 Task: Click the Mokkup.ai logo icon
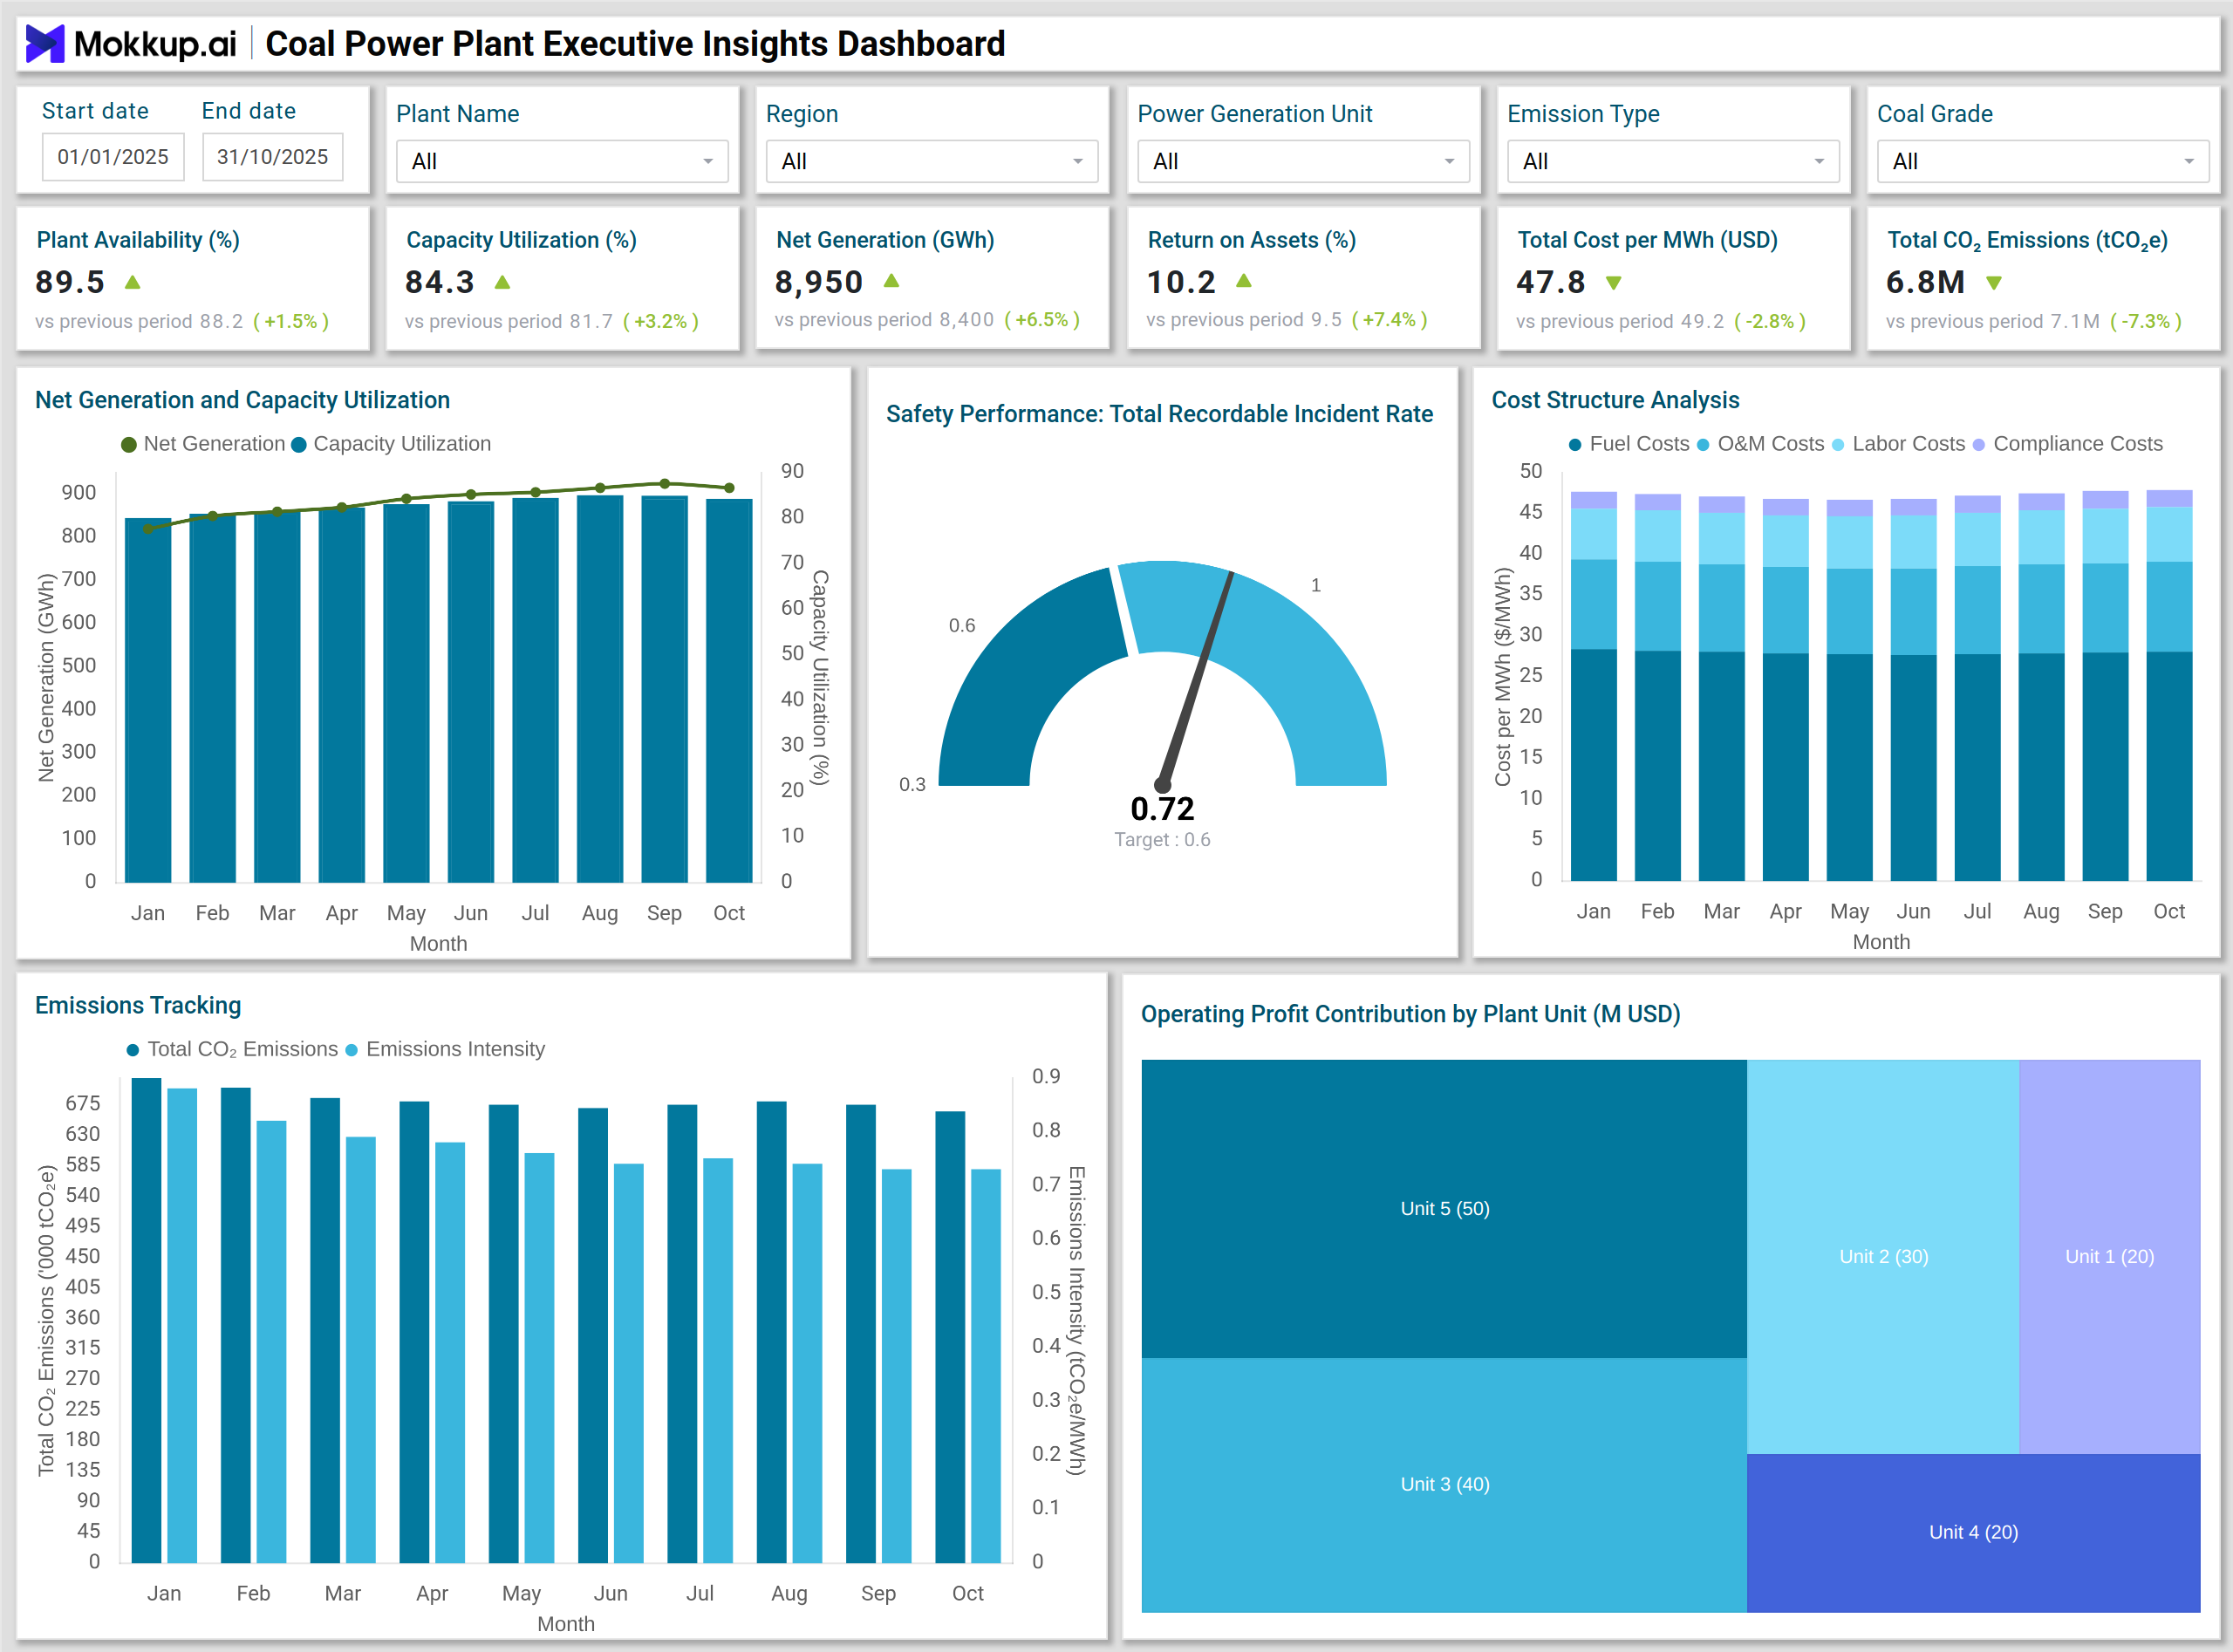(45, 44)
